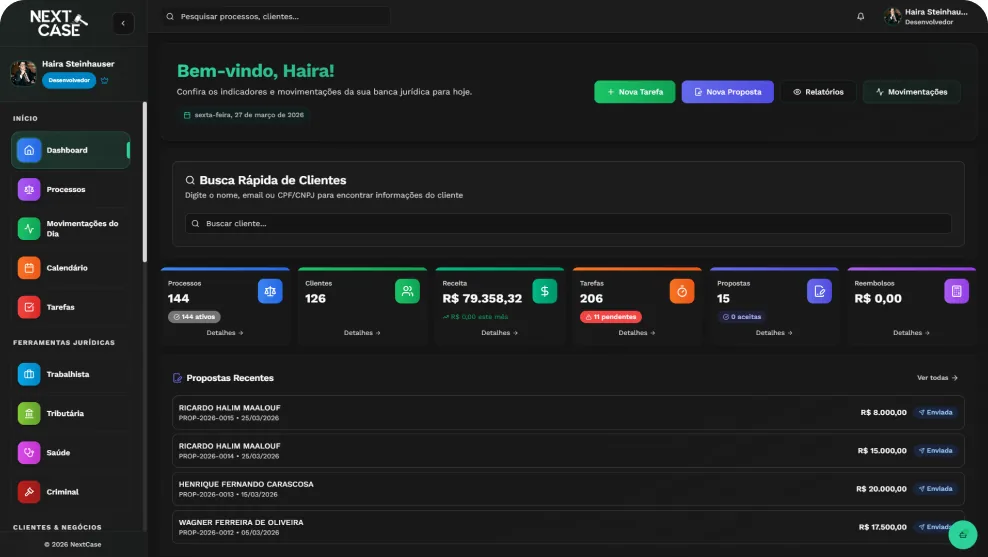Image resolution: width=988 pixels, height=557 pixels.
Task: Click the Nova Tarefa button
Action: point(635,92)
